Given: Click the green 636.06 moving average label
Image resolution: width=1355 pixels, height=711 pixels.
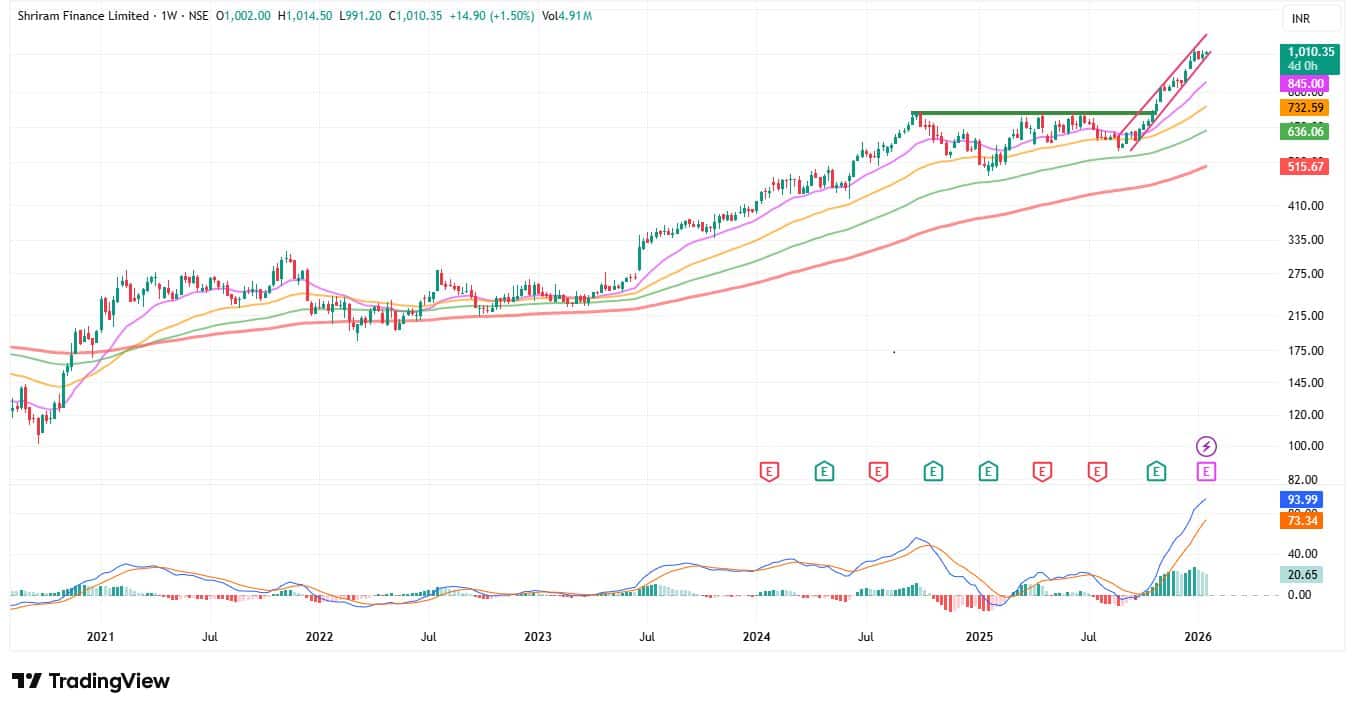Looking at the screenshot, I should click(x=1306, y=131).
